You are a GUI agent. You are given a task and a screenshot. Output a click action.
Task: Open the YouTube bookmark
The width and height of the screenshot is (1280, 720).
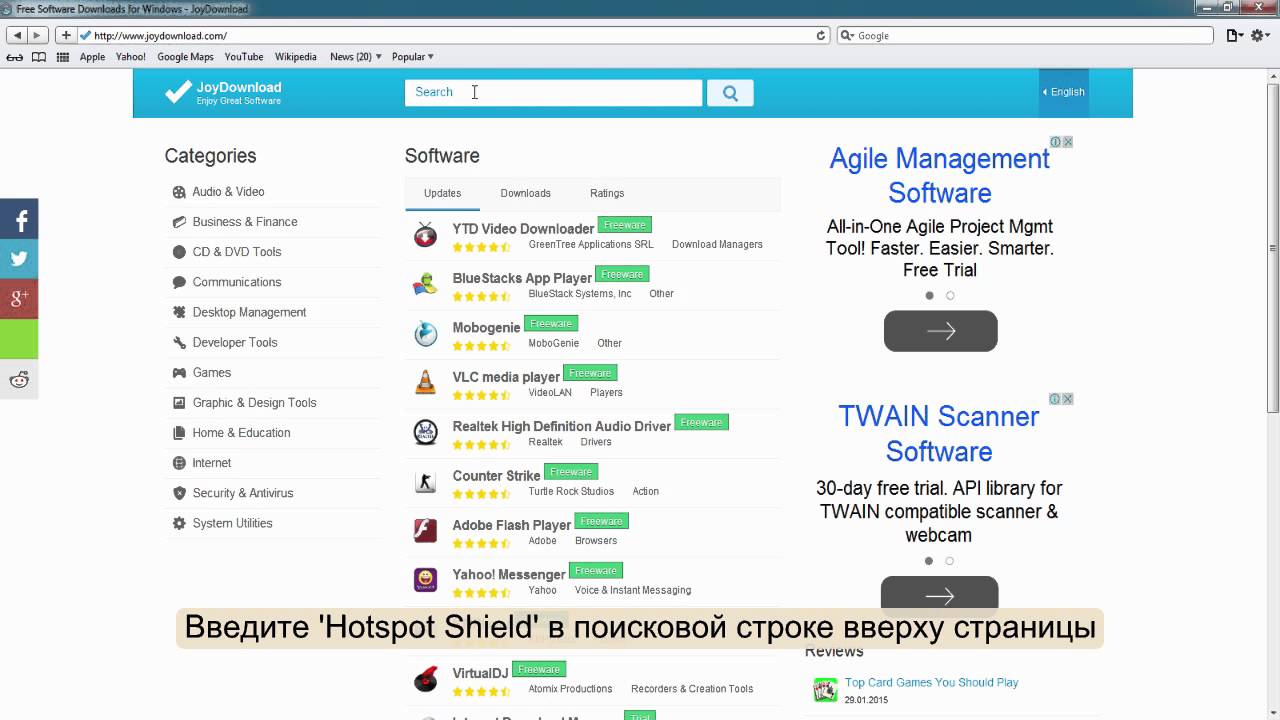click(244, 57)
